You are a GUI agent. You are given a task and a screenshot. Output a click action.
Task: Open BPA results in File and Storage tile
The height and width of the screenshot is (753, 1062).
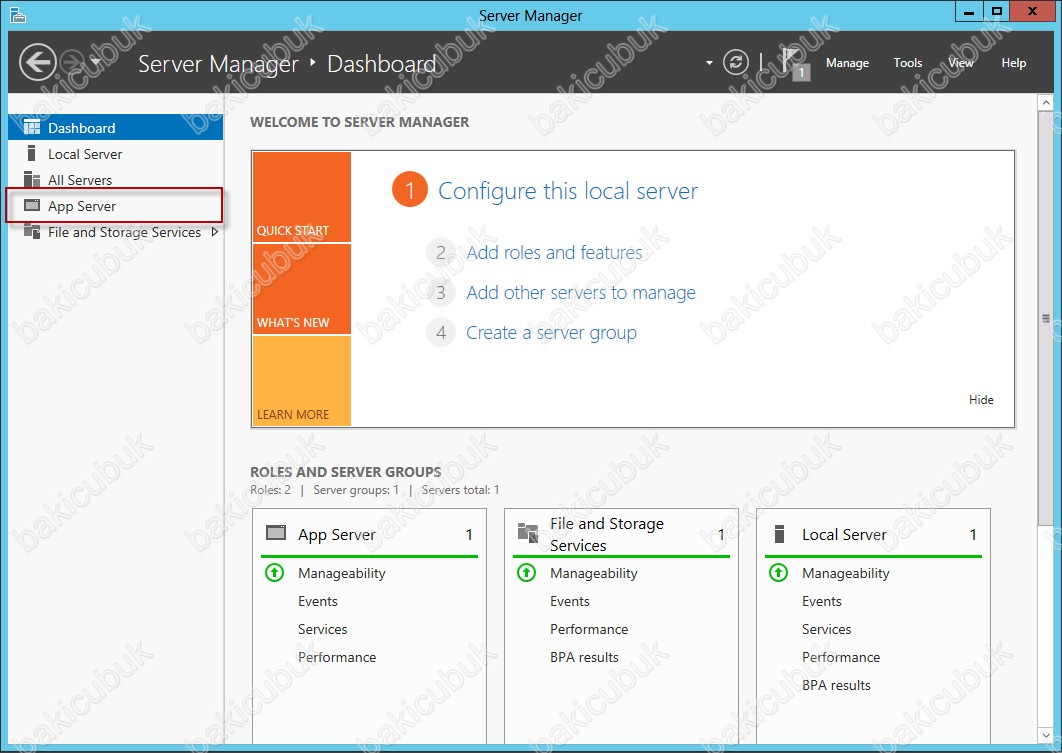584,657
